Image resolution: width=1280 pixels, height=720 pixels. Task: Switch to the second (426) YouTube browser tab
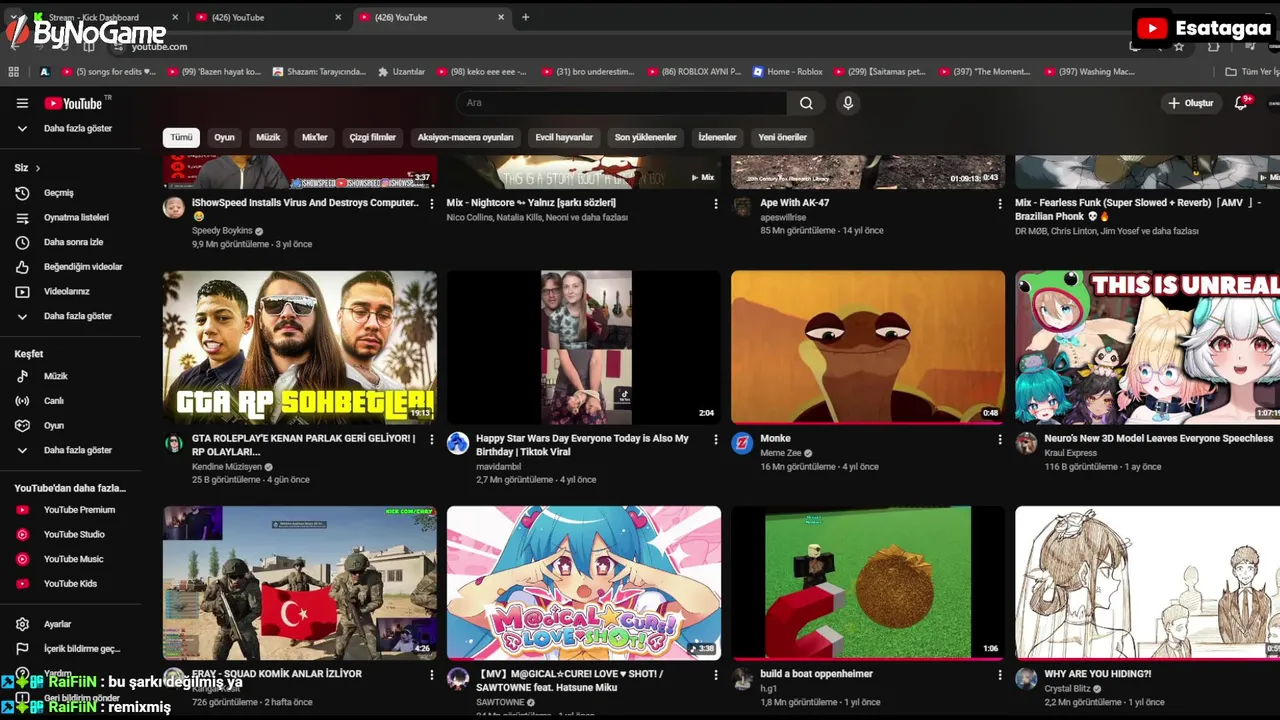point(268,17)
